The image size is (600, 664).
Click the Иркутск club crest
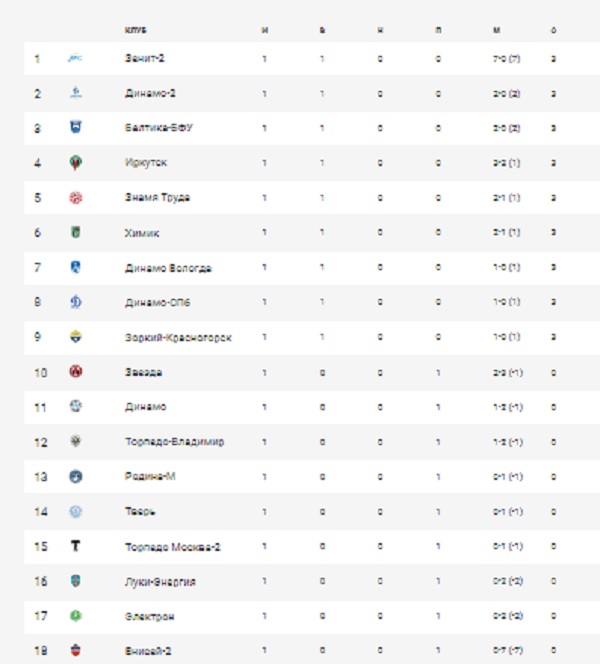coord(76,163)
